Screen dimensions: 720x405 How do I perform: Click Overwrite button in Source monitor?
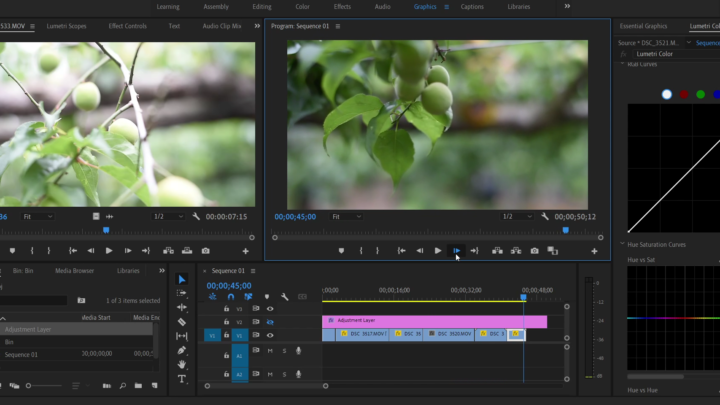(187, 251)
